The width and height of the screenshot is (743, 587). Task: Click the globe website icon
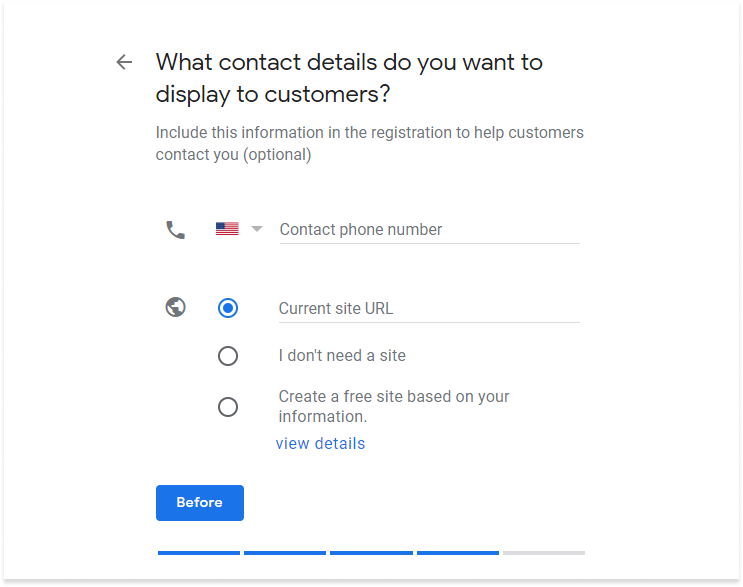point(176,308)
